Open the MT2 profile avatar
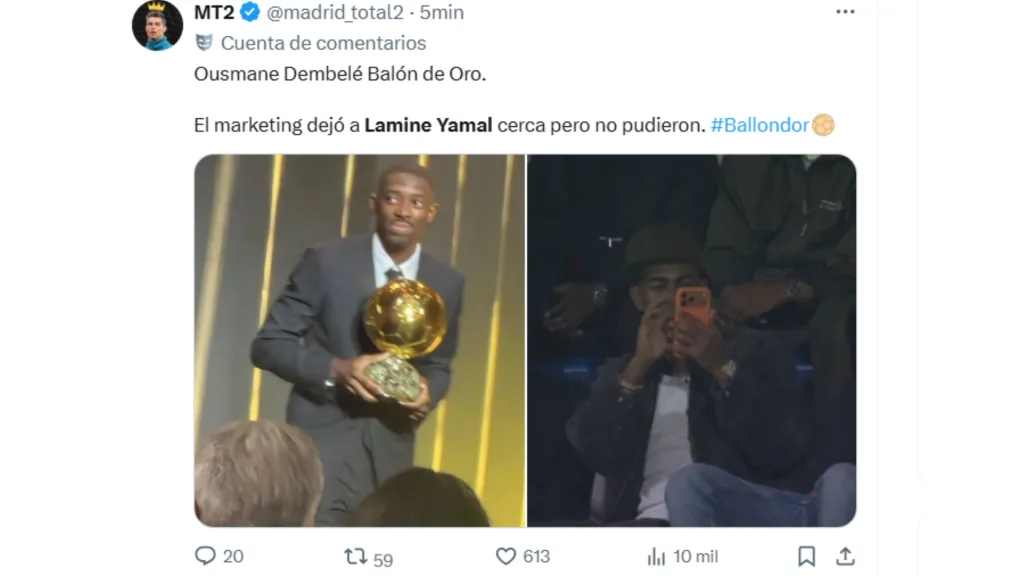The width and height of the screenshot is (1024, 576). click(x=158, y=25)
